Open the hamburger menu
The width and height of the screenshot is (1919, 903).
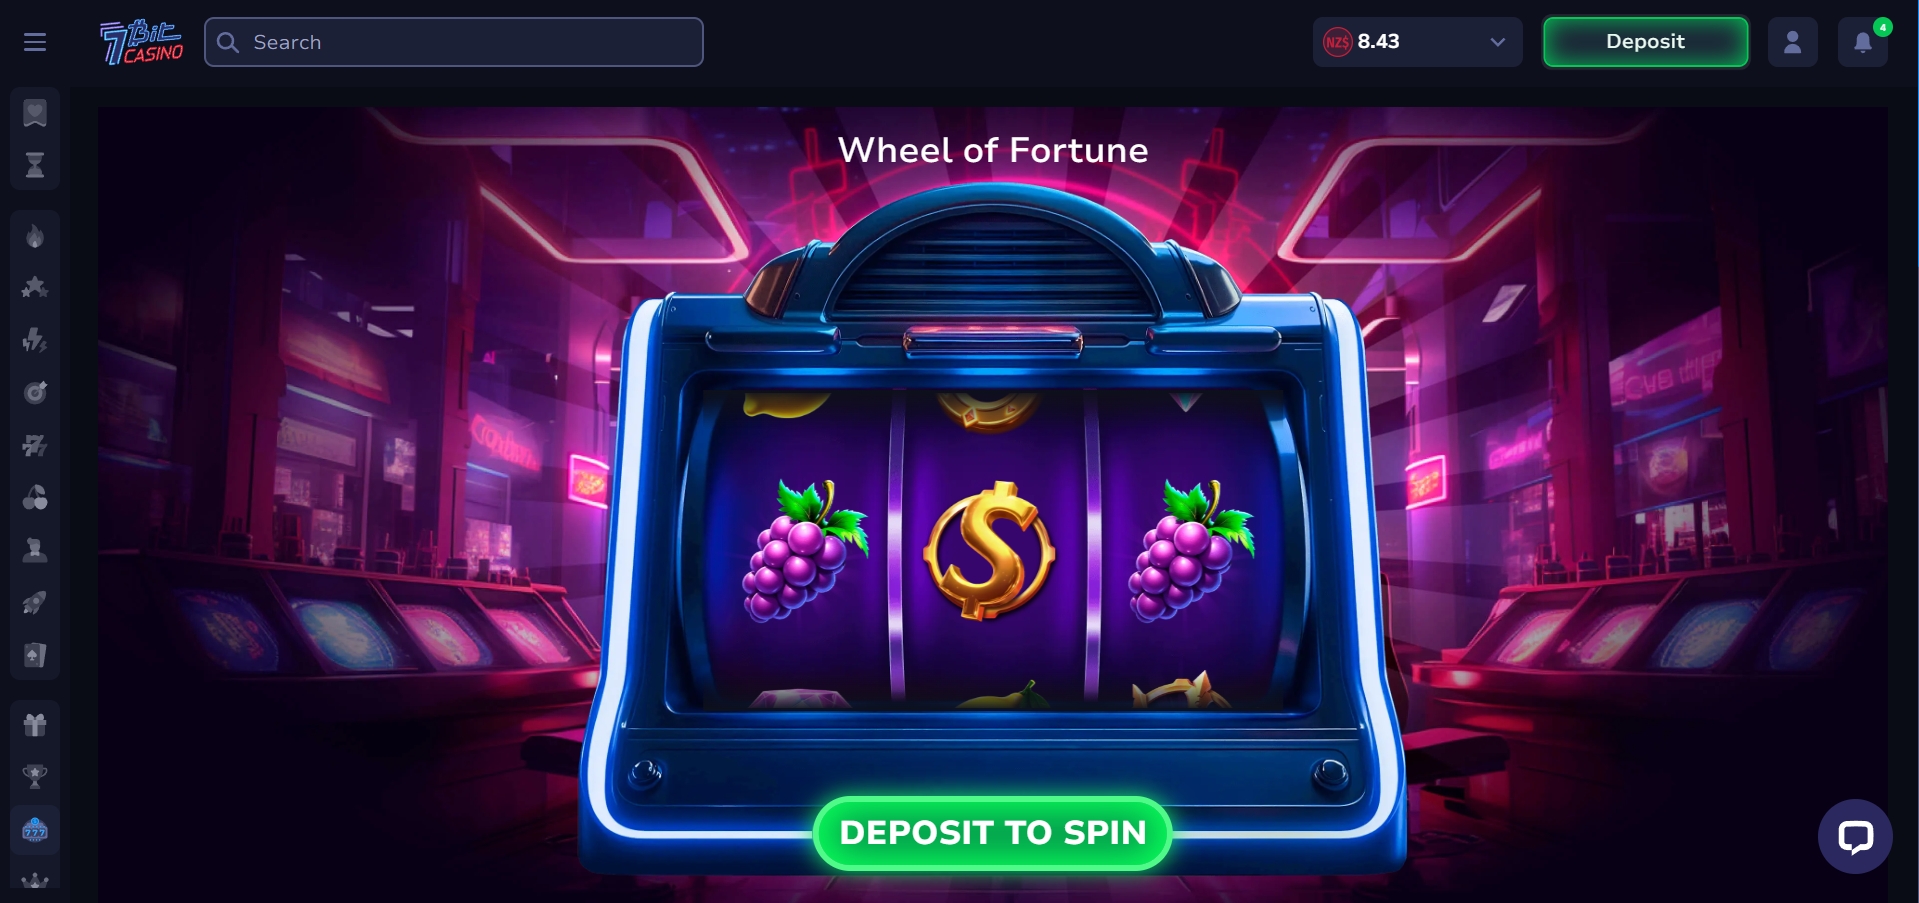point(35,42)
